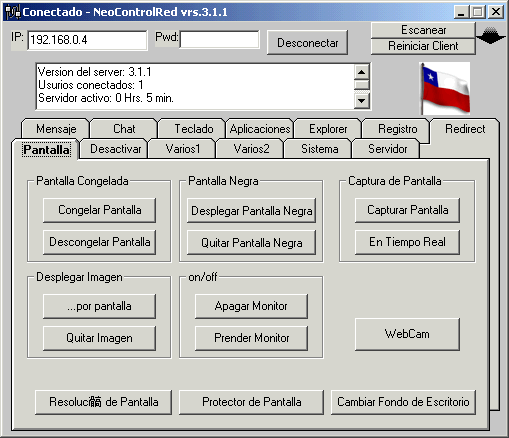Click the log scrollbar down arrow
Viewport: 509px width, 438px height.
tap(361, 100)
